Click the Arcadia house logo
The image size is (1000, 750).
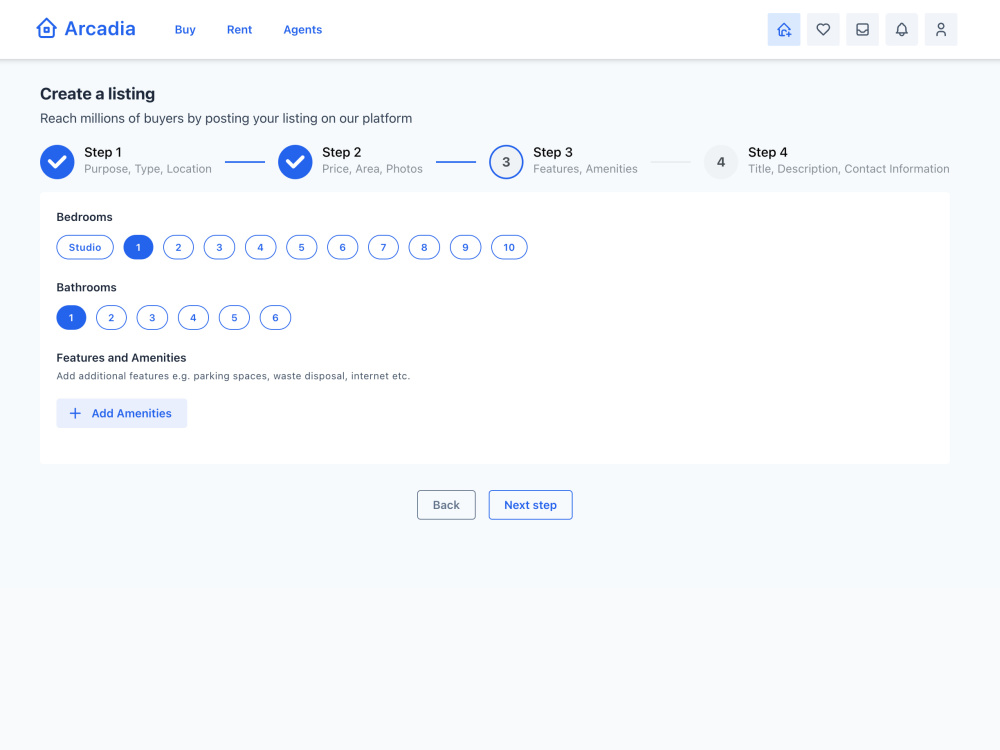coord(47,29)
